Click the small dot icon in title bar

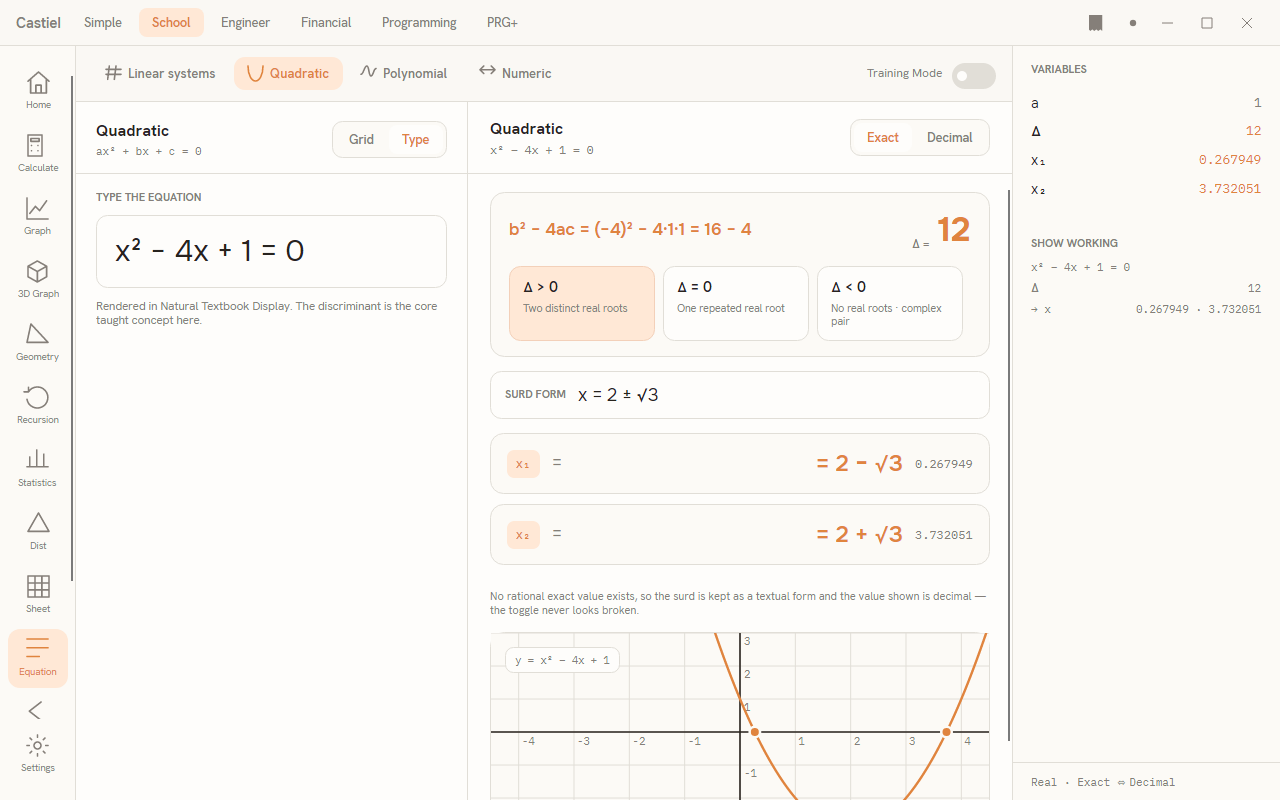click(1133, 23)
